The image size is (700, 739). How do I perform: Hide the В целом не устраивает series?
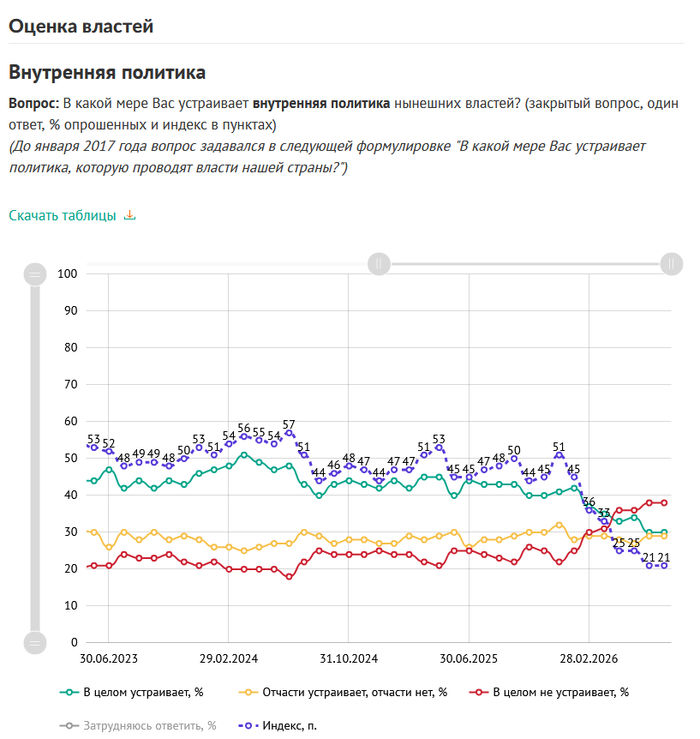coord(549,692)
